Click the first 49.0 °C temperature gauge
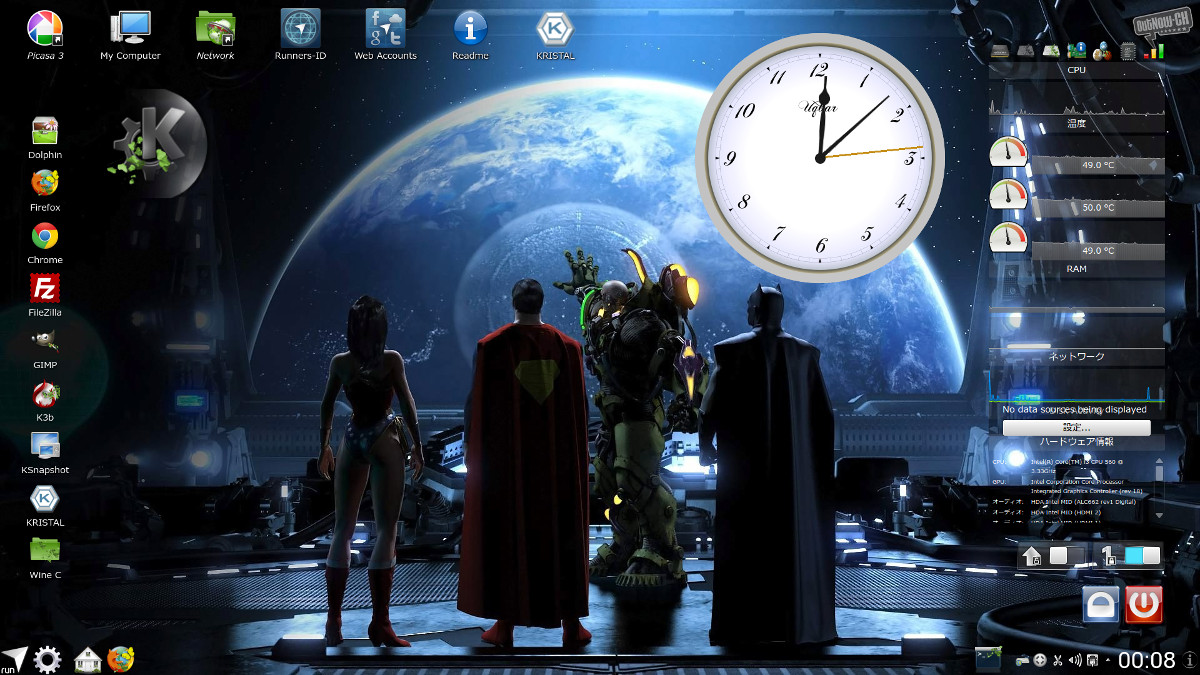The width and height of the screenshot is (1200, 675). point(1009,152)
